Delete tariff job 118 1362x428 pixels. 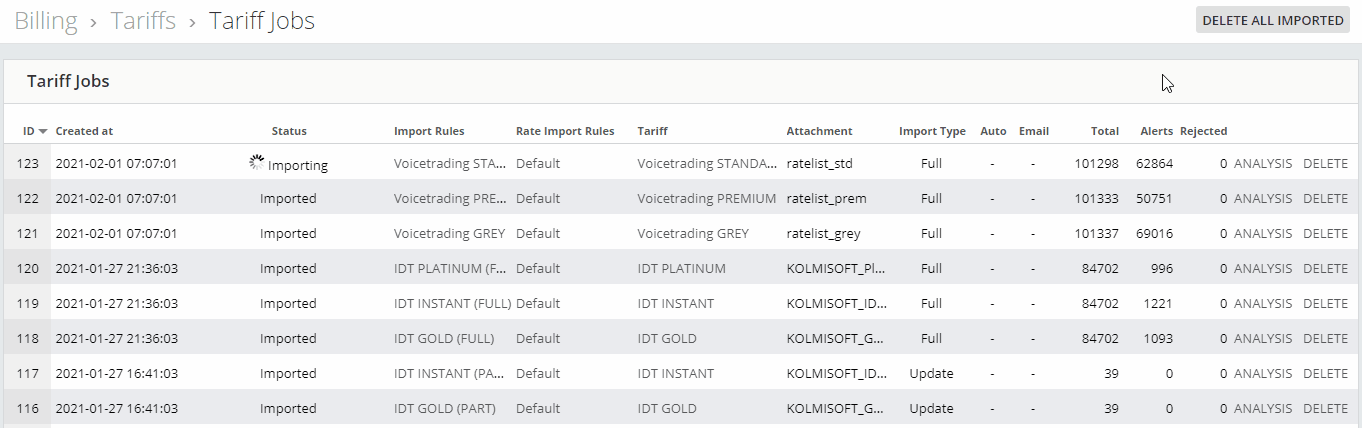[1325, 339]
